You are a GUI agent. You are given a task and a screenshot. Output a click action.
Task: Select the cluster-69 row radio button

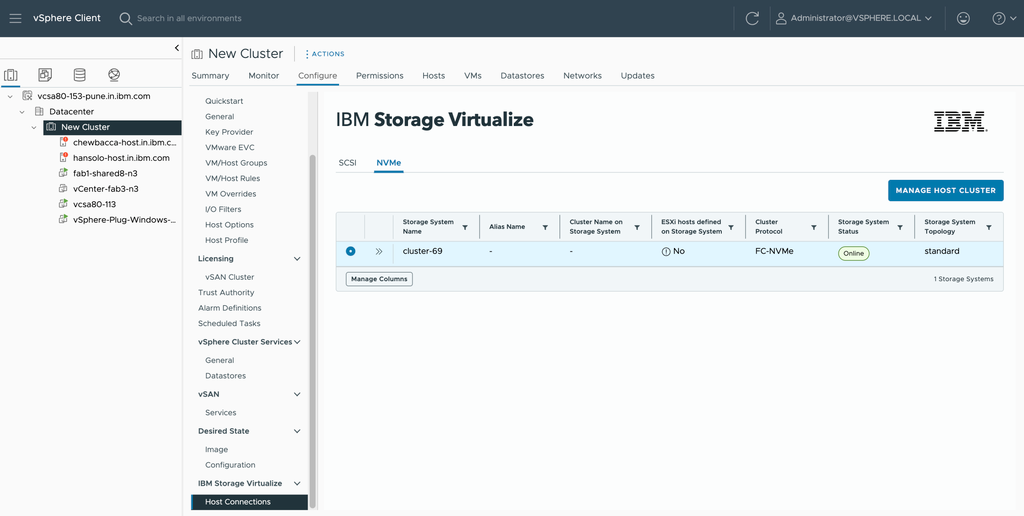pyautogui.click(x=351, y=251)
